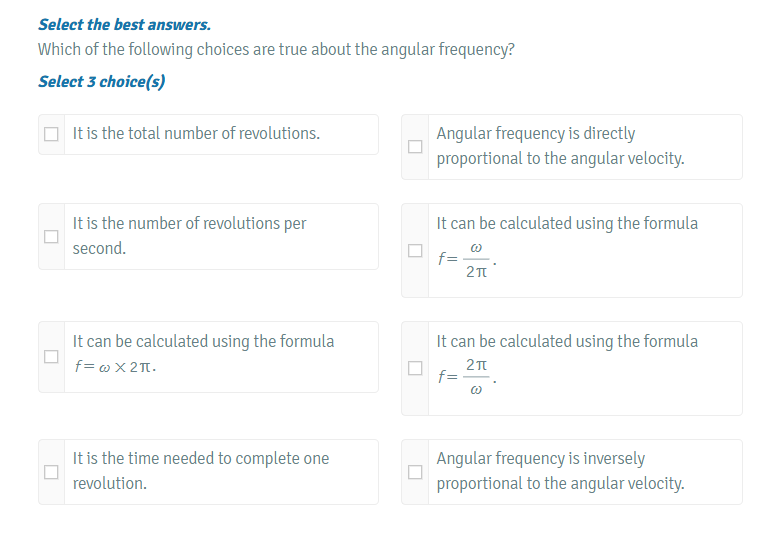Click the 'Angular frequency is inversely proportional' answer text
The height and width of the screenshot is (537, 770).
tap(560, 471)
